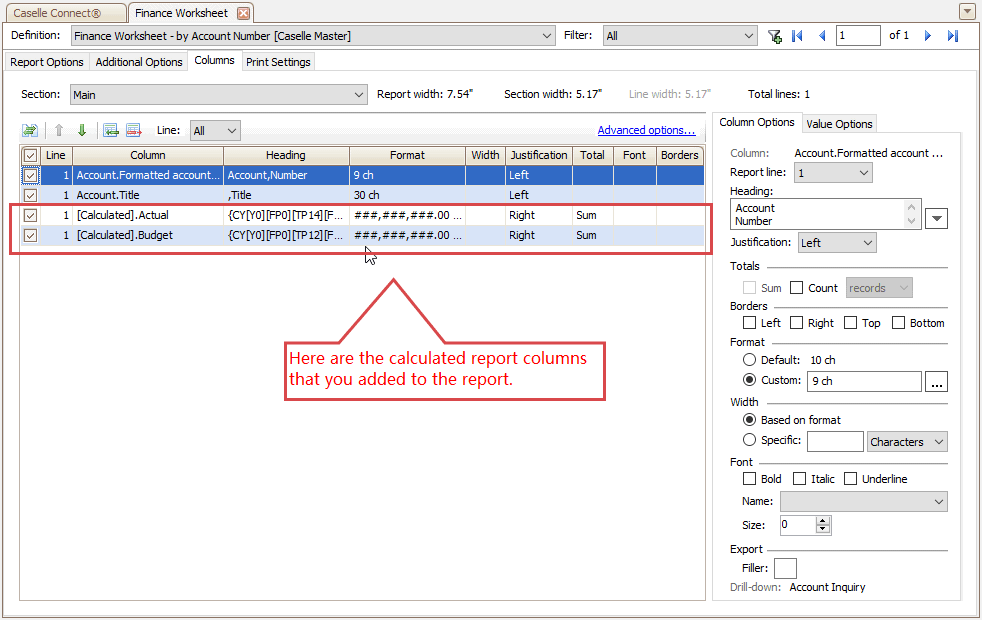Viewport: 982px width, 620px height.
Task: Click the Custom format ellipsis button
Action: tap(937, 381)
